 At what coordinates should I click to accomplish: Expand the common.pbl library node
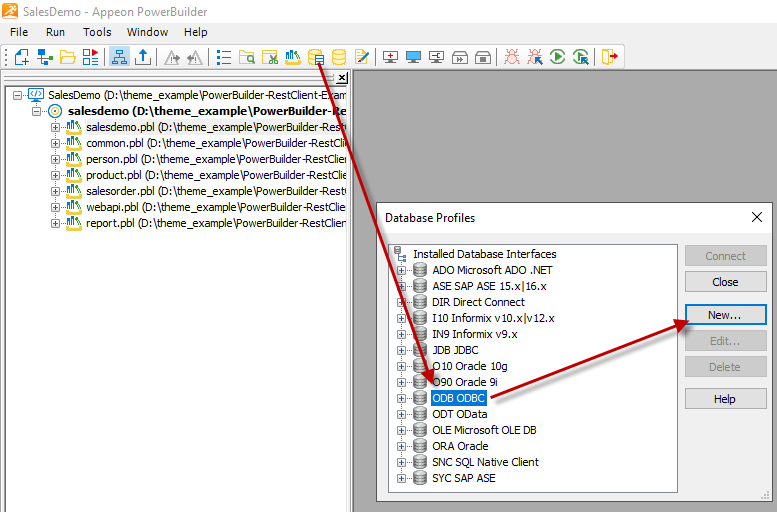[x=55, y=143]
